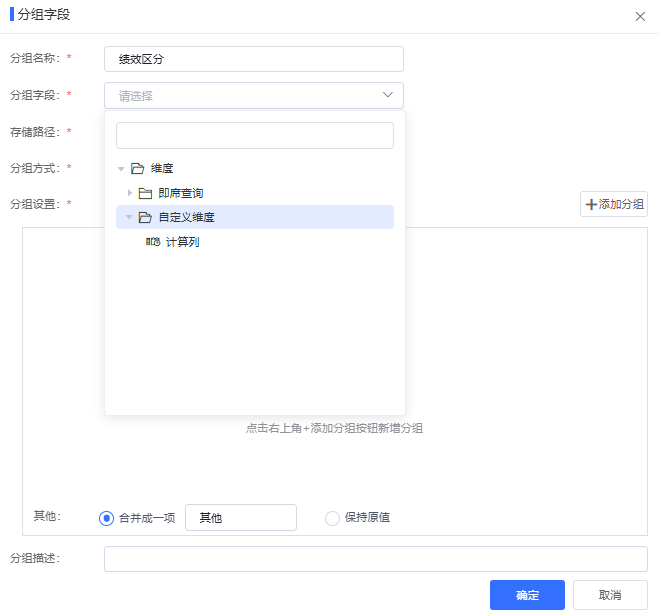Click the 合并成一项 label text
This screenshot has width=658, height=616.
tap(147, 518)
